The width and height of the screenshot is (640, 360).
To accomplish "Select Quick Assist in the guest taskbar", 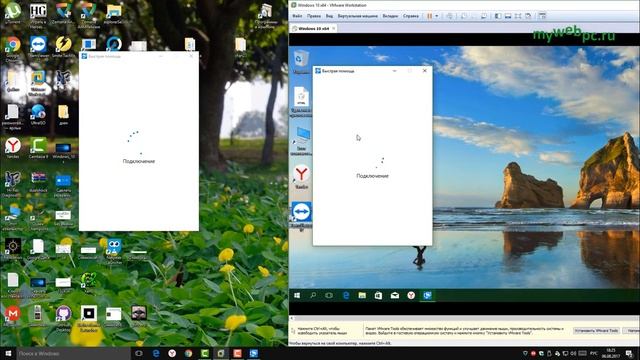I will tap(427, 295).
